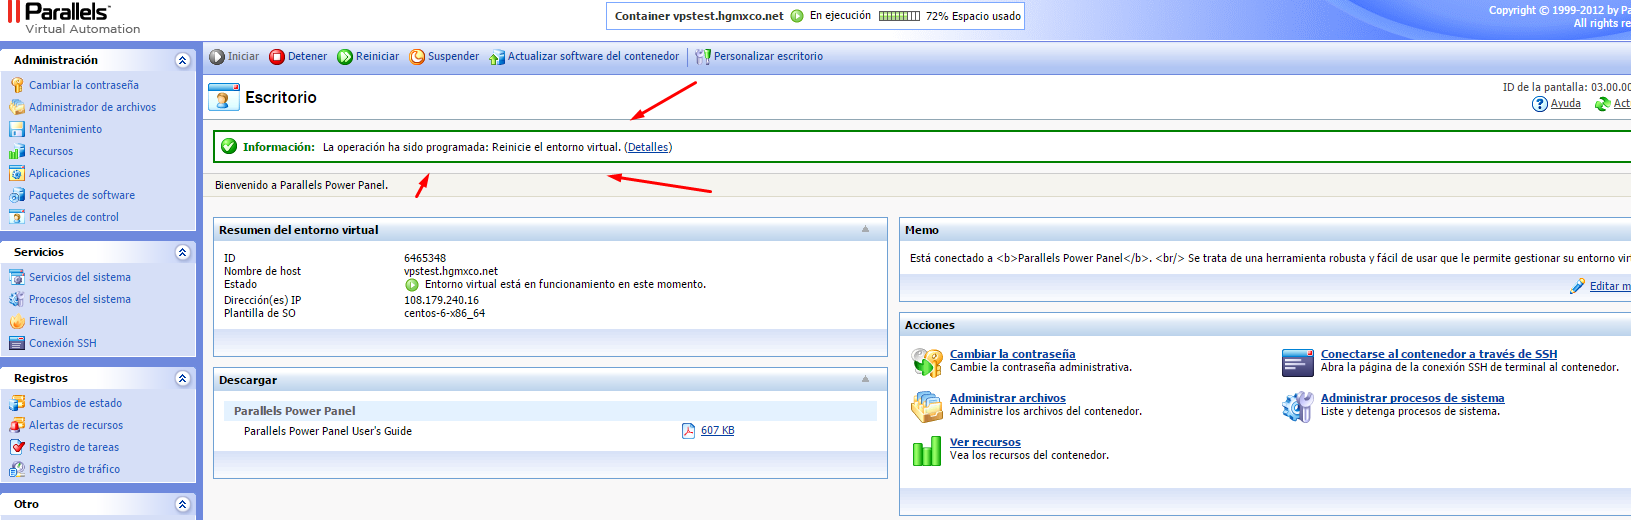Open the Firewall page
1631x520 pixels.
48,321
